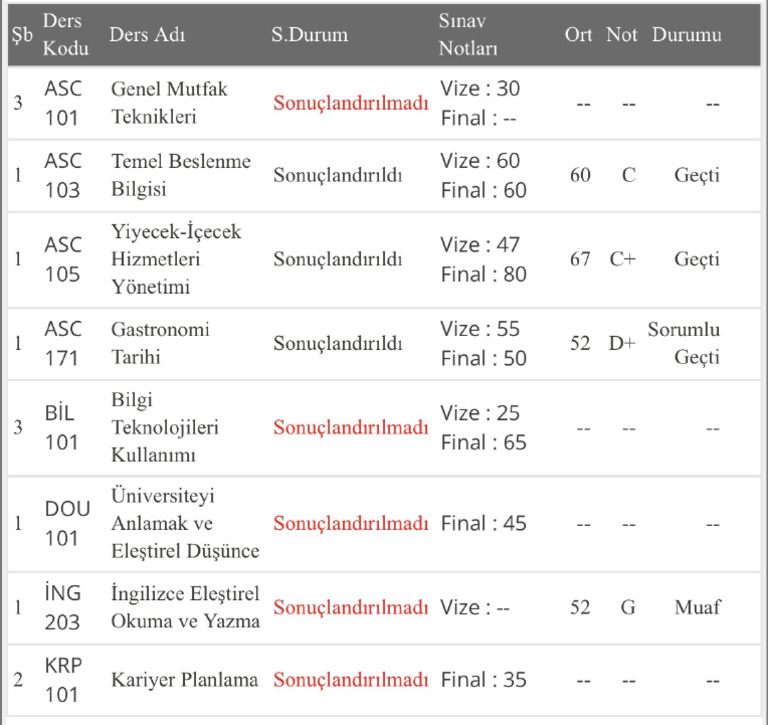Viewport: 768px width, 725px height.
Task: Click the 'Sınav Notları' column header
Action: (468, 34)
